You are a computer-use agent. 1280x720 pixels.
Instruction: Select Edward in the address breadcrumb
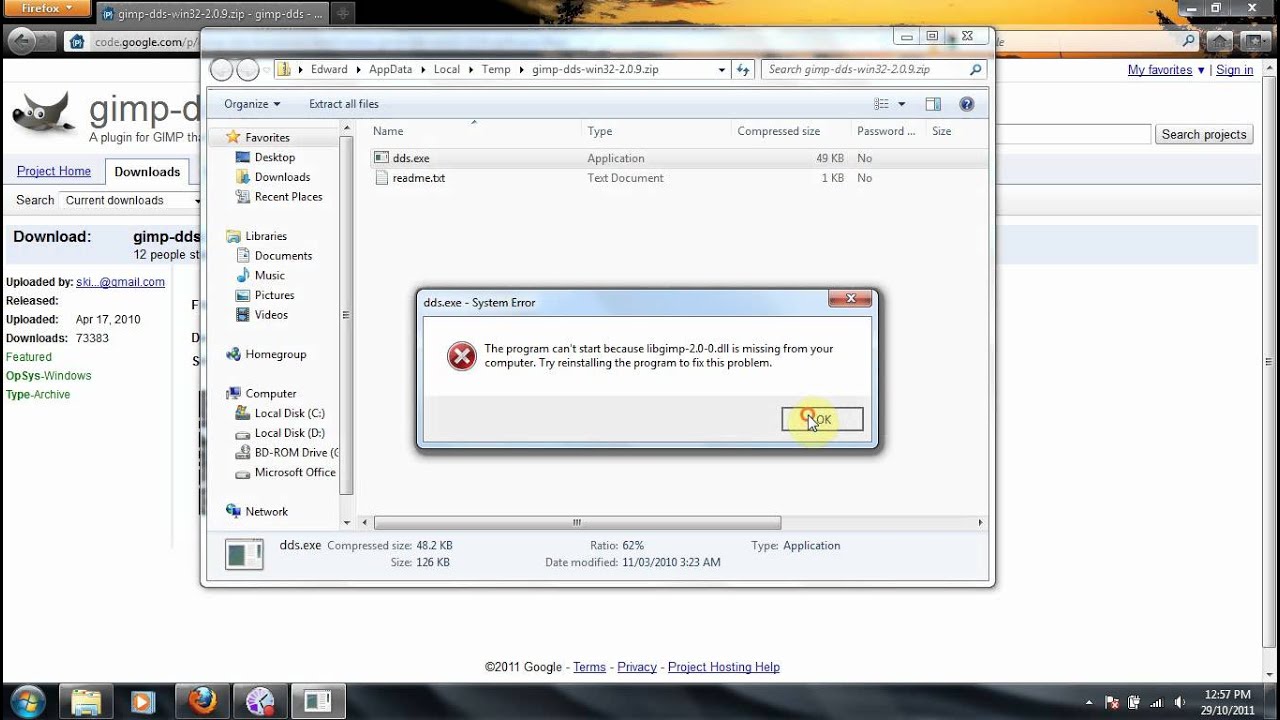pos(329,69)
